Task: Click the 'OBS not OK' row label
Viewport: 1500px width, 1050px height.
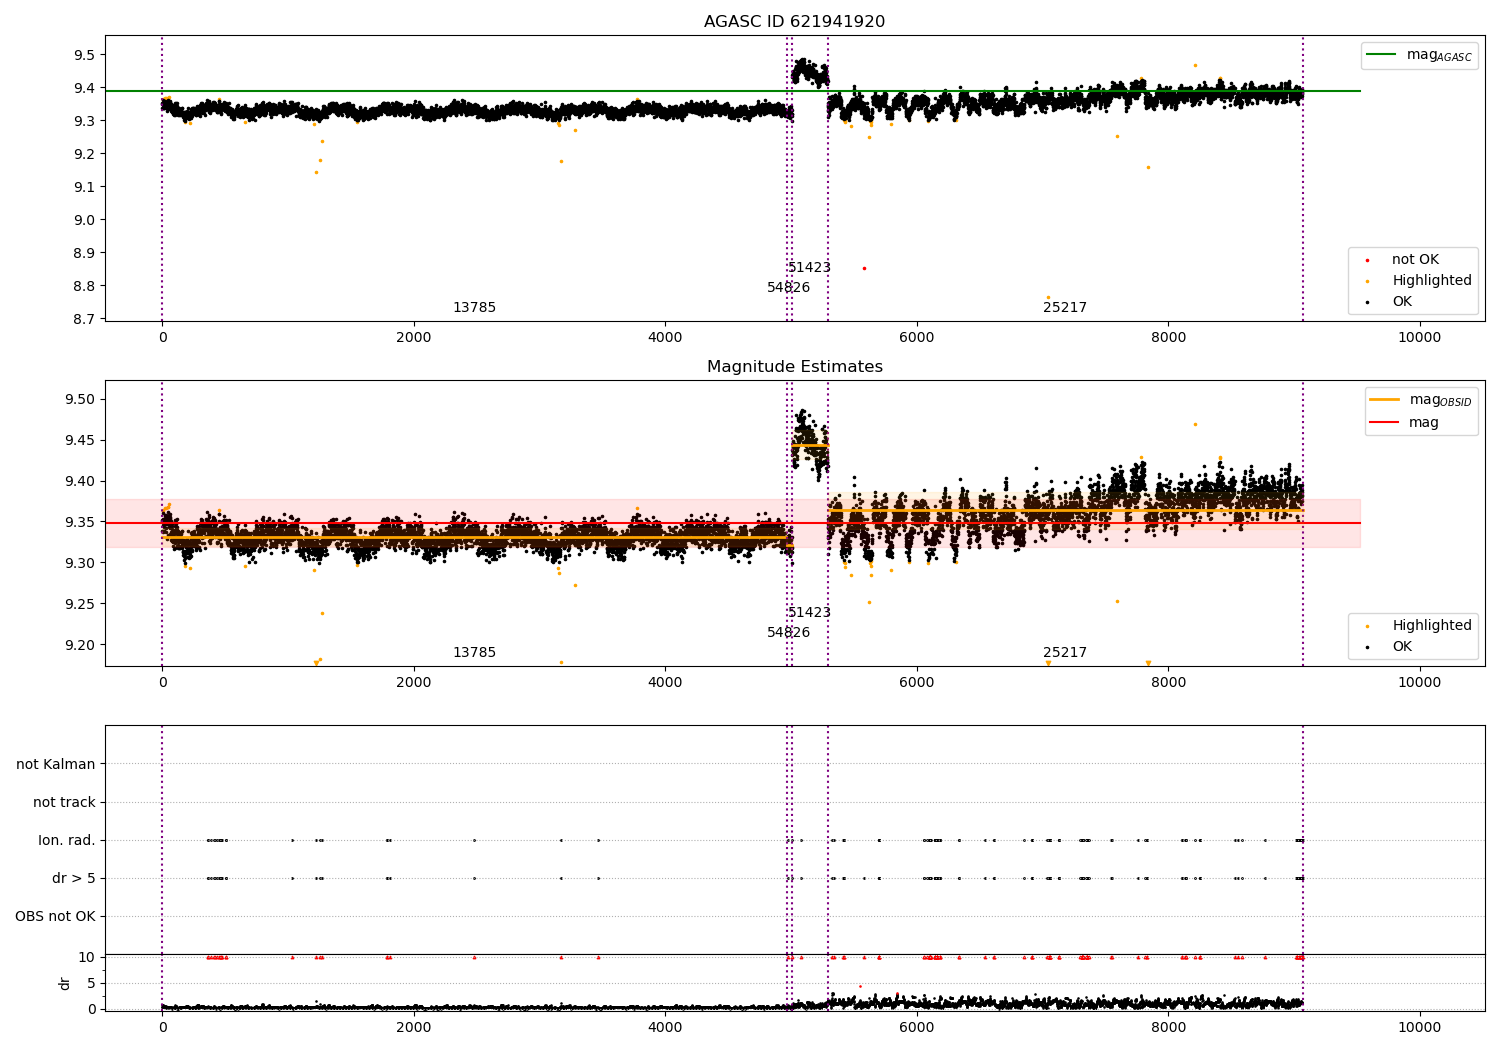Action: (56, 917)
